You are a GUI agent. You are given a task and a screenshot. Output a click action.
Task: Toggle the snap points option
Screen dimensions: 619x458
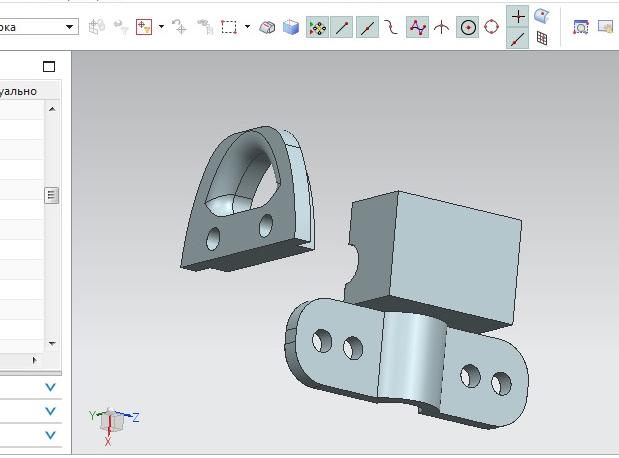[318, 27]
